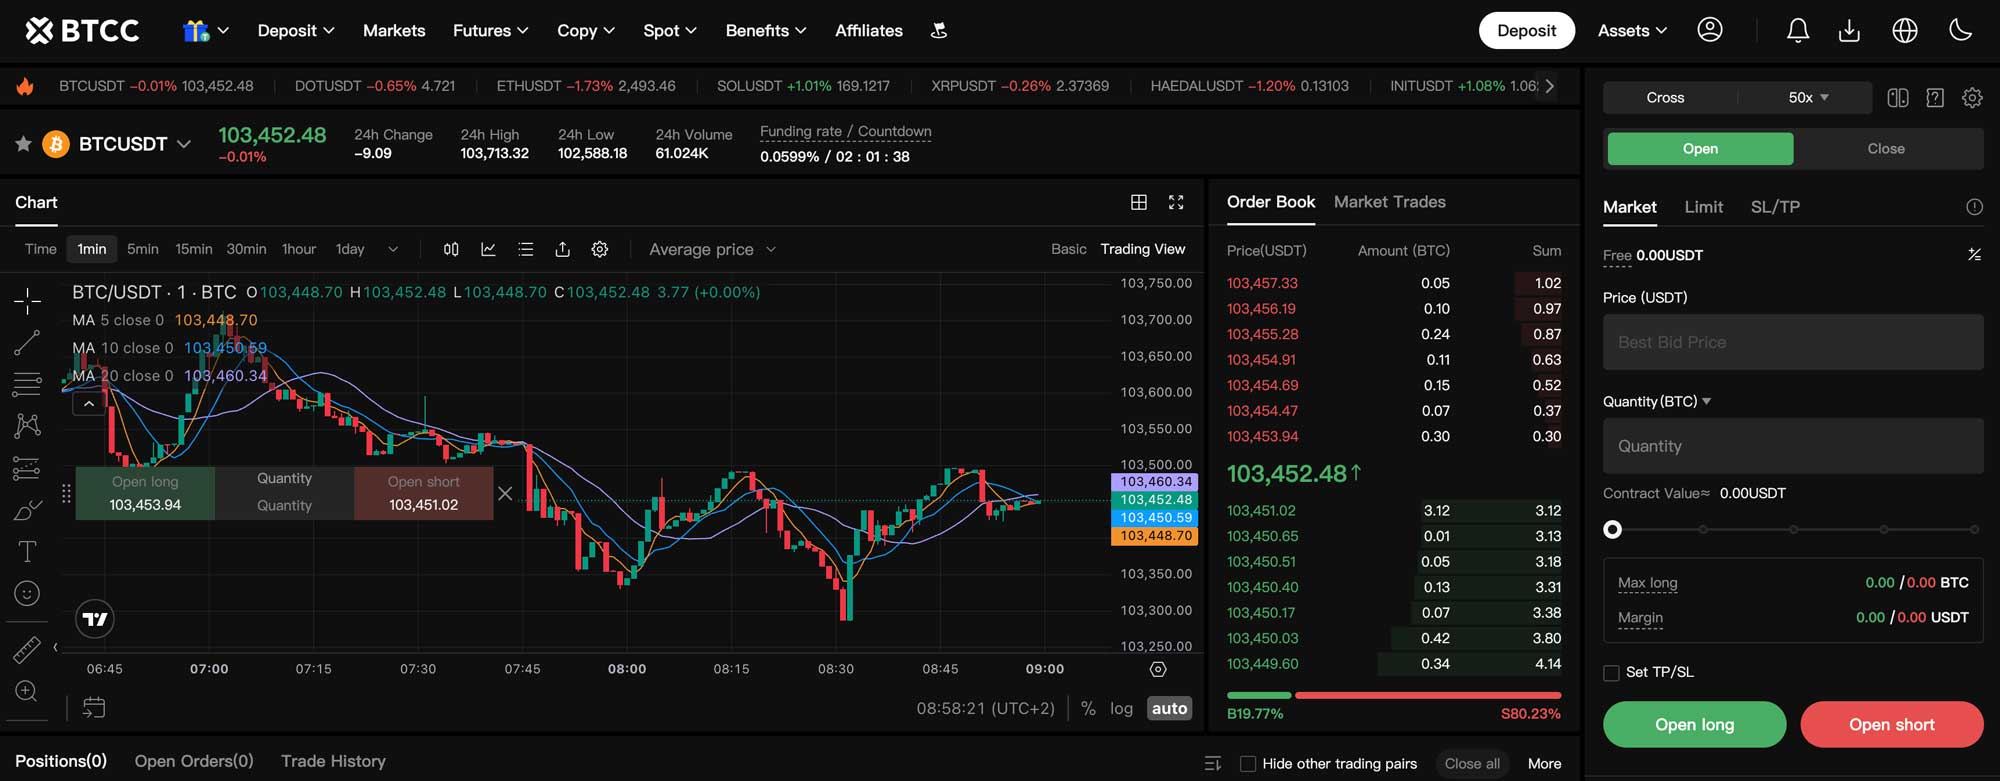Open the 50x leverage dropdown

coord(1808,97)
